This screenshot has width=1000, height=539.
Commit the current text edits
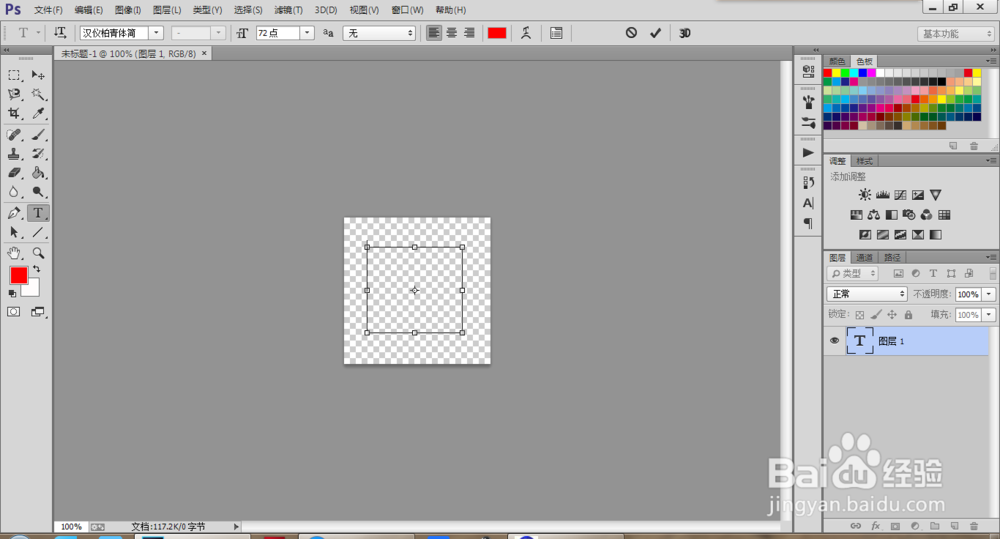point(656,33)
